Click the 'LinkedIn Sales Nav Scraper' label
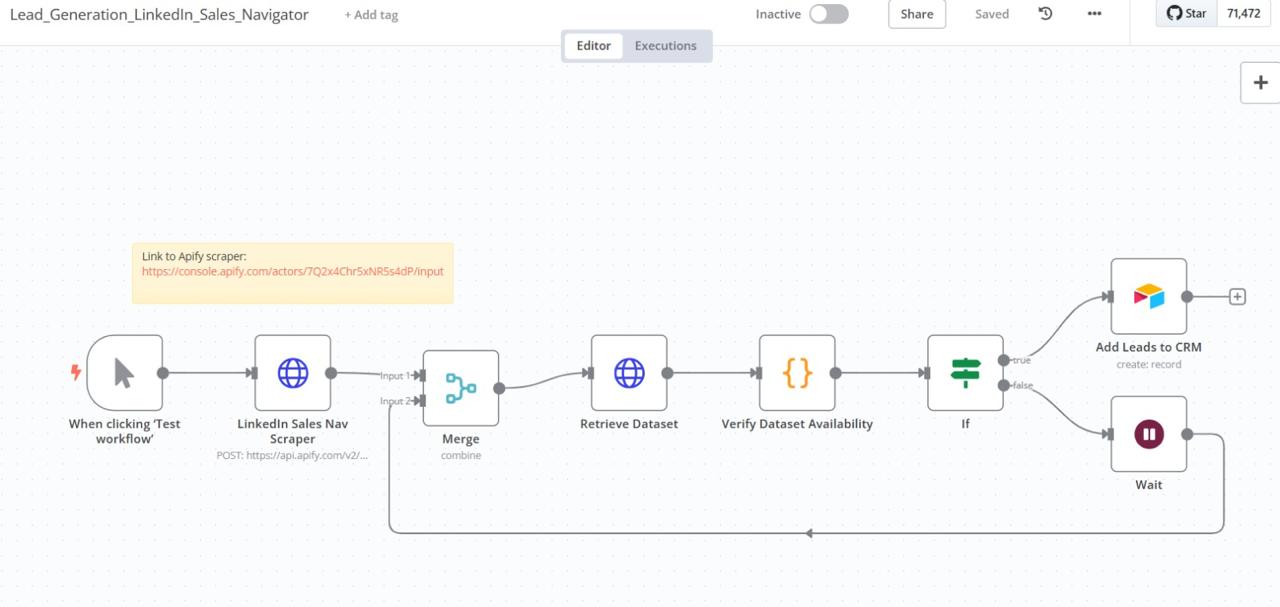The height and width of the screenshot is (607, 1280). tap(293, 431)
